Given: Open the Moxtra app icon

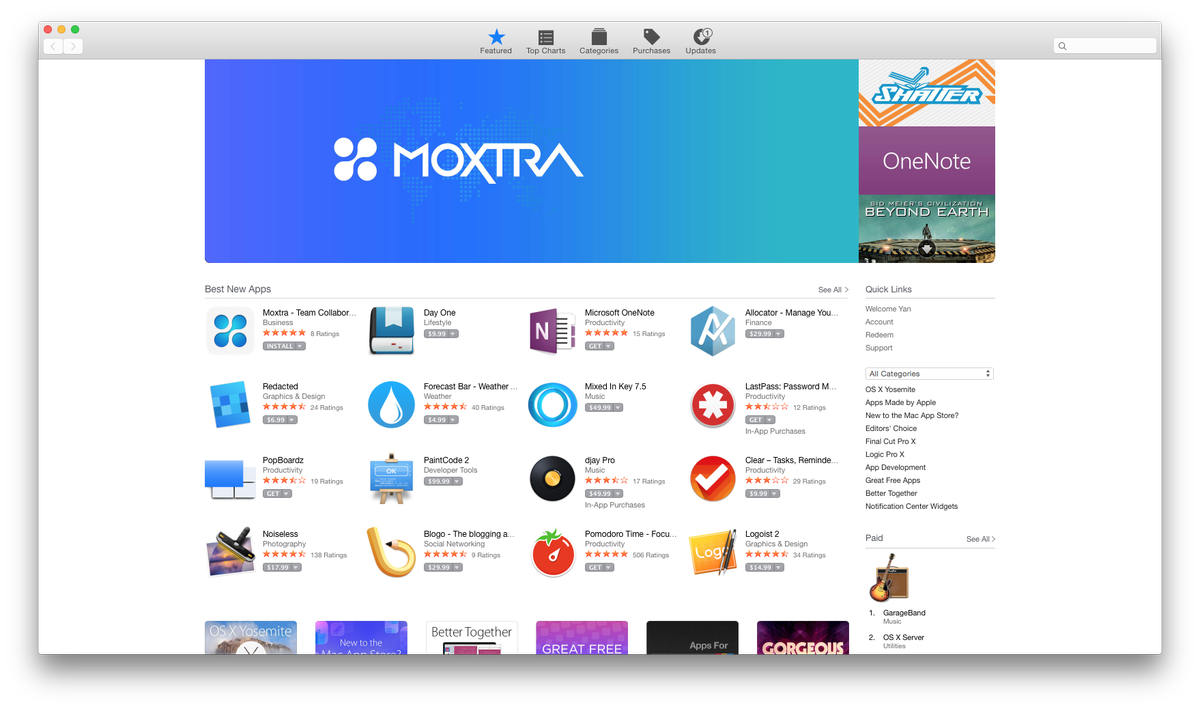Looking at the screenshot, I should tap(231, 330).
